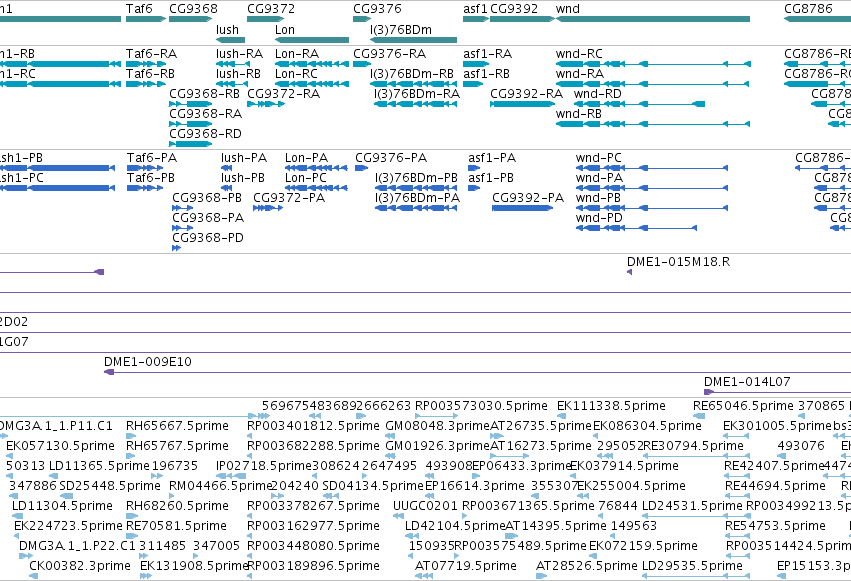Select EST DMG3A.1_1.P22.C1 label

pyautogui.click(x=77, y=546)
